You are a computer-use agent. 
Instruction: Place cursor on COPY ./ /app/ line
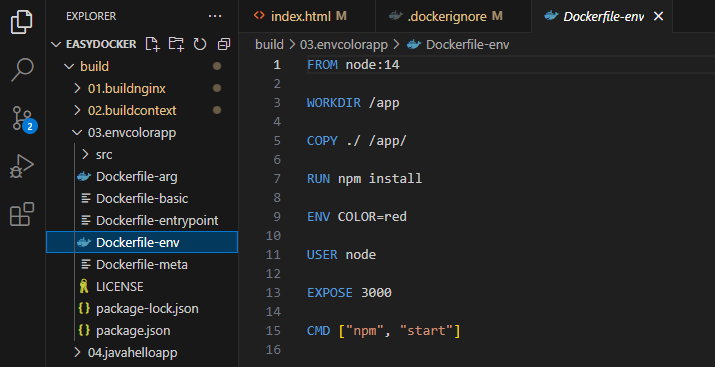(x=357, y=141)
